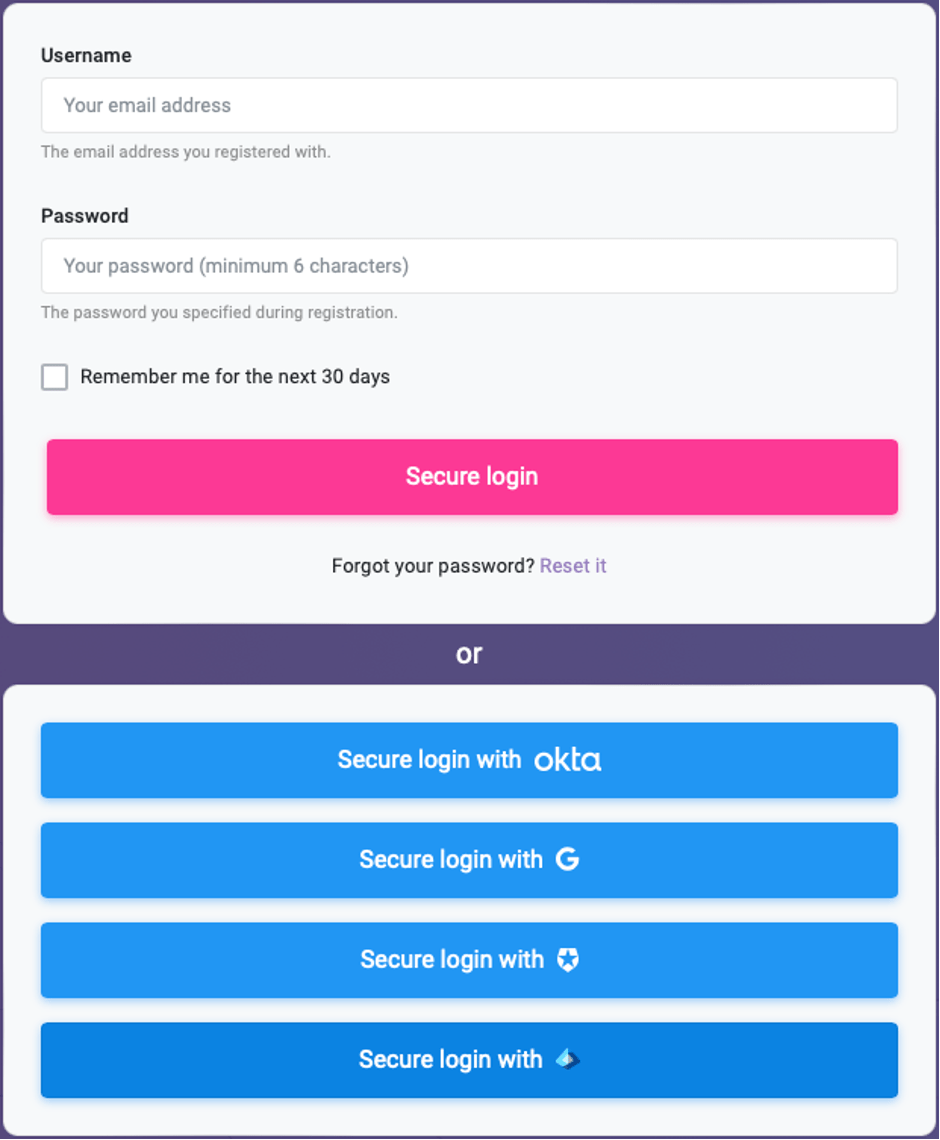Click the Okta logo

pos(567,760)
